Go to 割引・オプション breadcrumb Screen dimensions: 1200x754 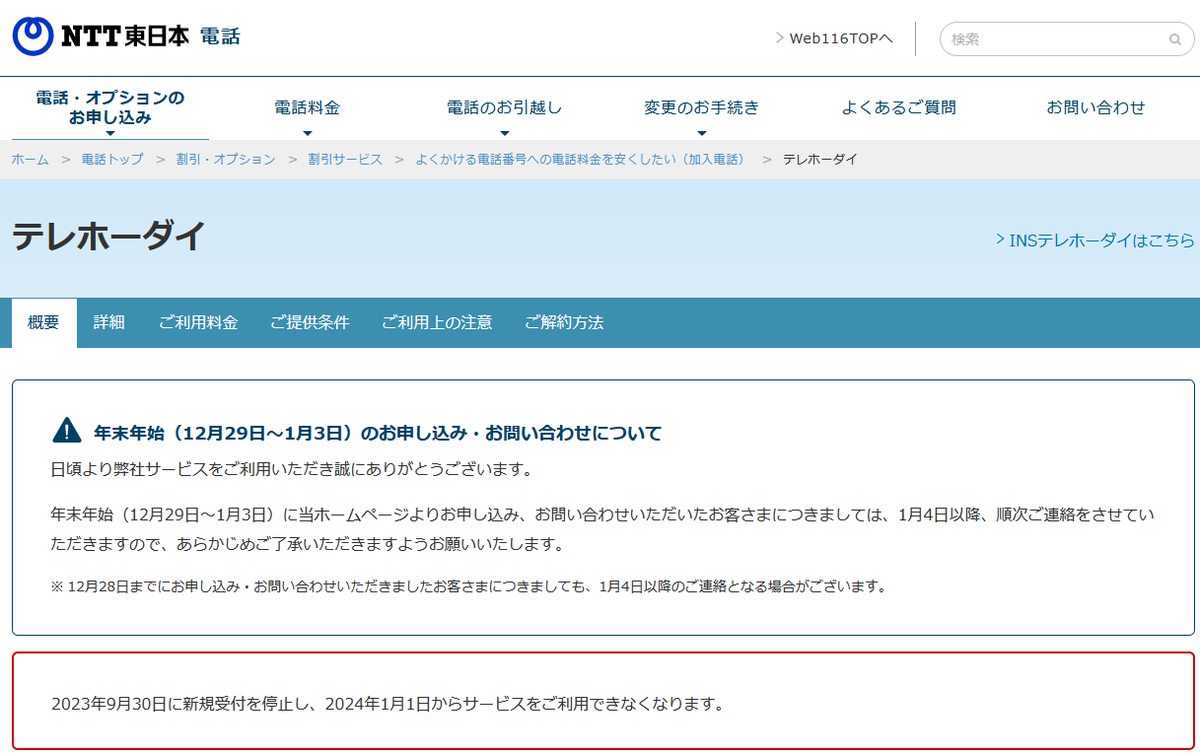pos(226,160)
